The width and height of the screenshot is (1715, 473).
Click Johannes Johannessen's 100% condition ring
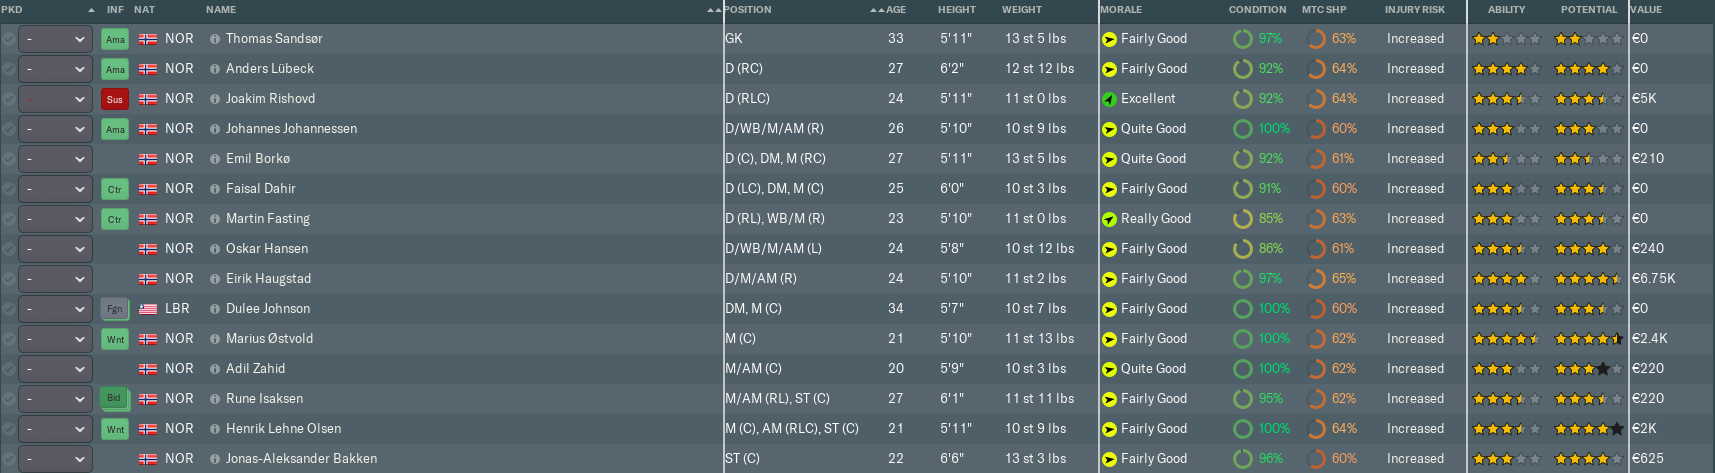click(1243, 129)
